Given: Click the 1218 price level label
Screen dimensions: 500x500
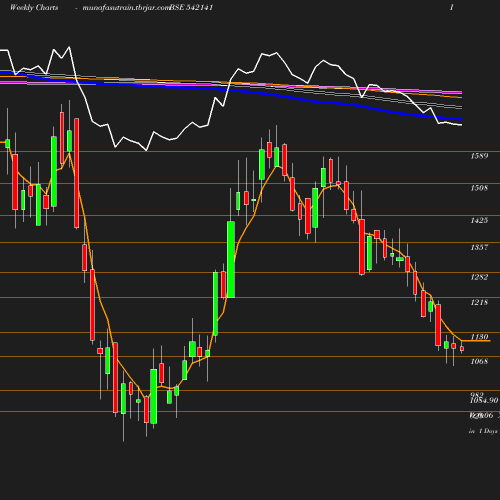Looking at the screenshot, I should coord(479,302).
